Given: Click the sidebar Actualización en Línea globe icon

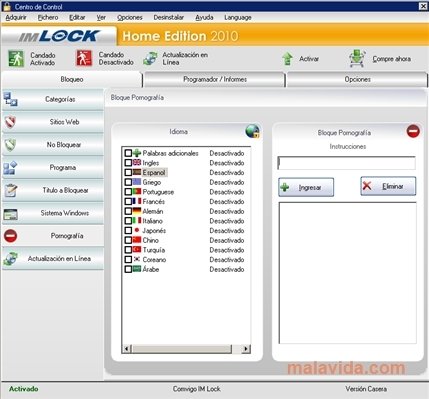Looking at the screenshot, I should (10, 259).
